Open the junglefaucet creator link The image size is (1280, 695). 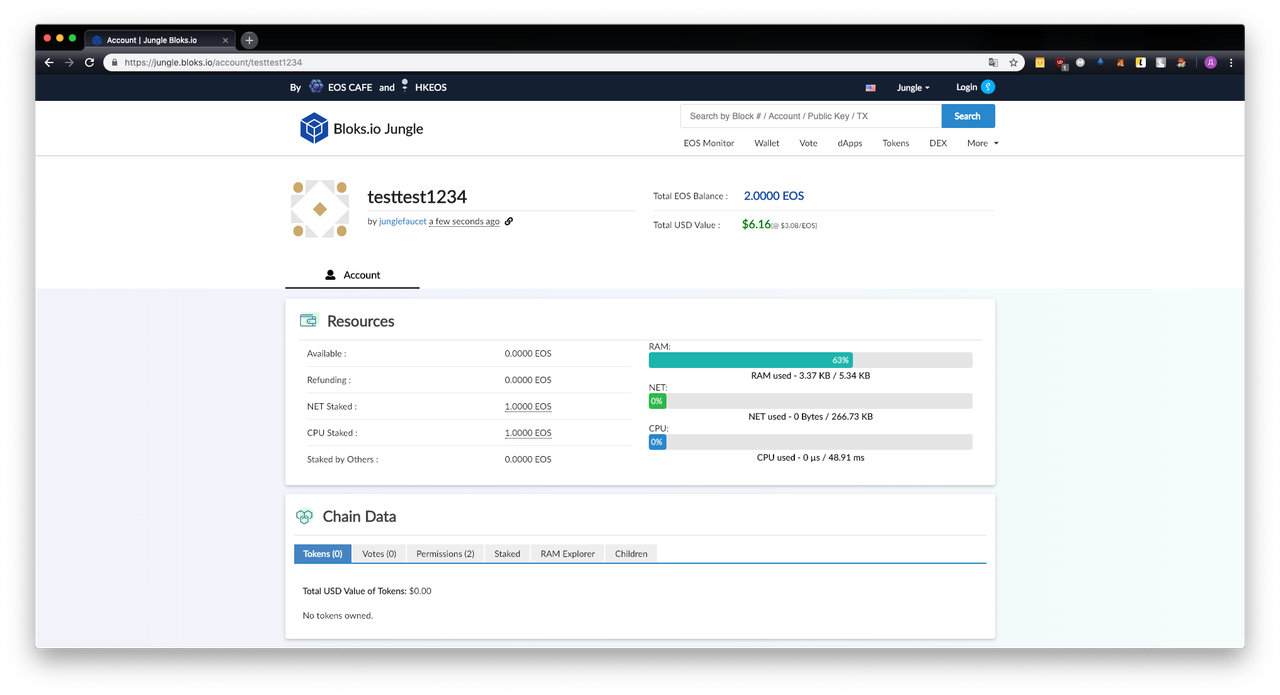click(403, 222)
